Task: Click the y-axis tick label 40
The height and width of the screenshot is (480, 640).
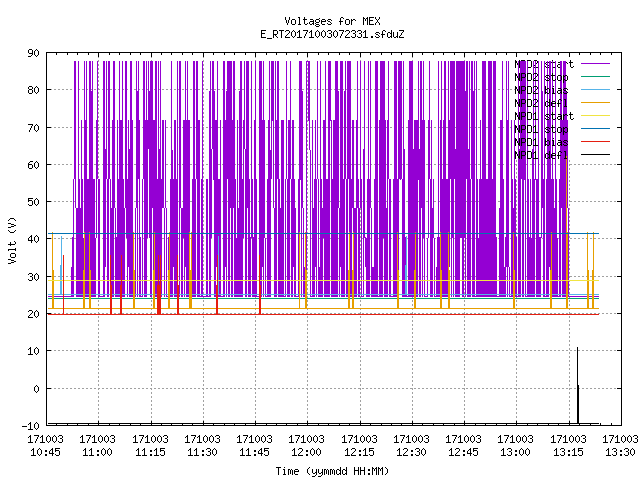Action: [33, 239]
